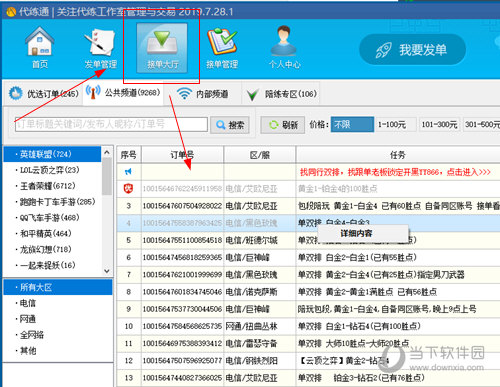Select 所有大区 region filter
Screen dimensions: 500x387
click(x=58, y=287)
